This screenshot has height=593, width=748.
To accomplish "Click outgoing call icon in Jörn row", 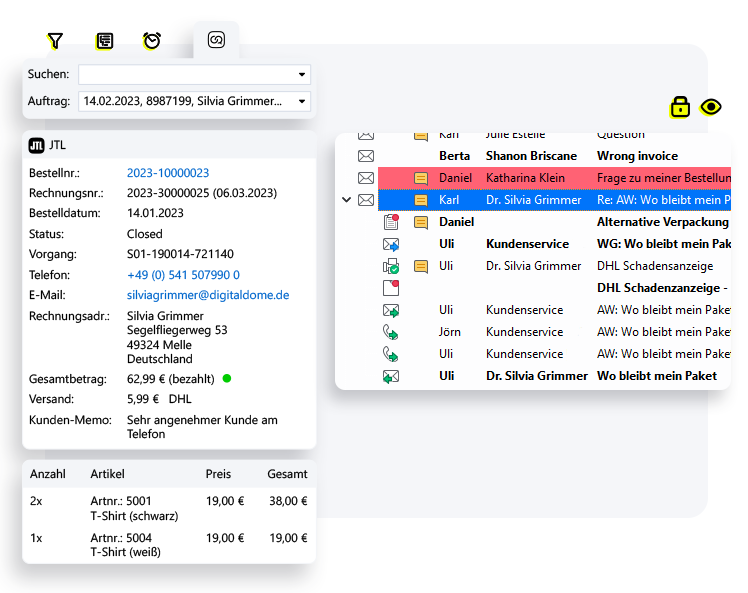I will 391,332.
